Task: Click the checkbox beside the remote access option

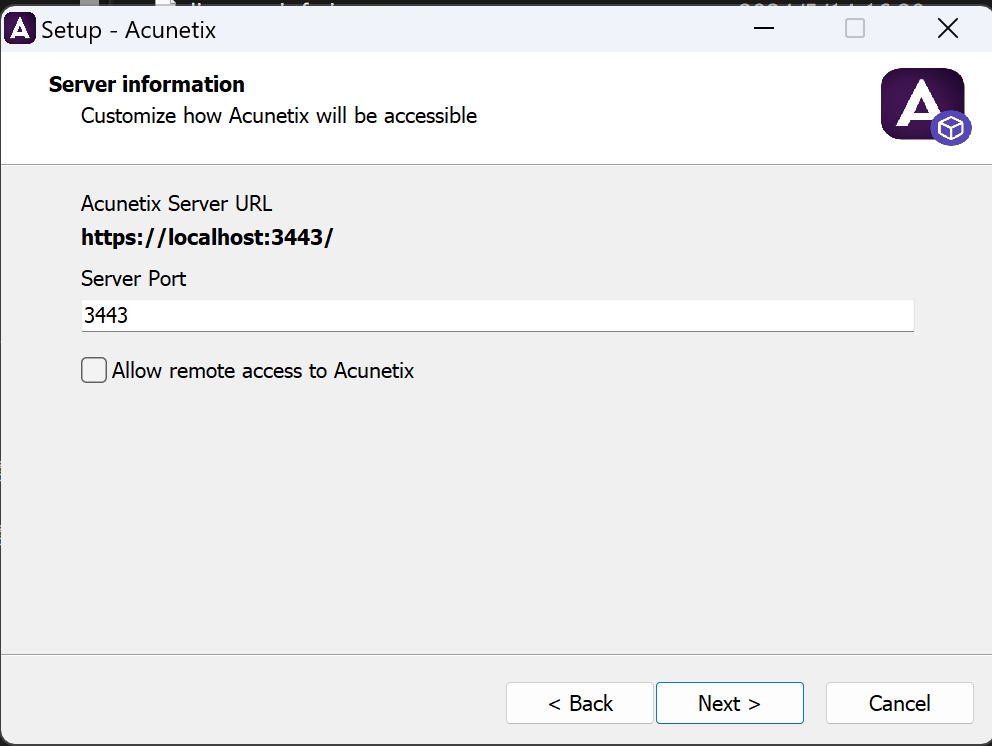Action: (93, 370)
